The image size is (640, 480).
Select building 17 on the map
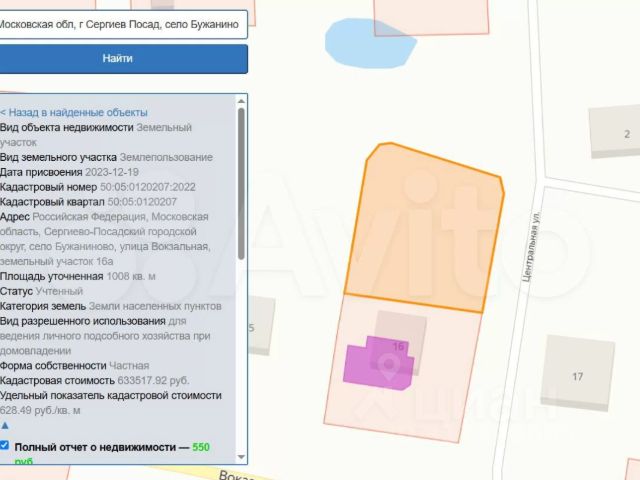pyautogui.click(x=578, y=373)
